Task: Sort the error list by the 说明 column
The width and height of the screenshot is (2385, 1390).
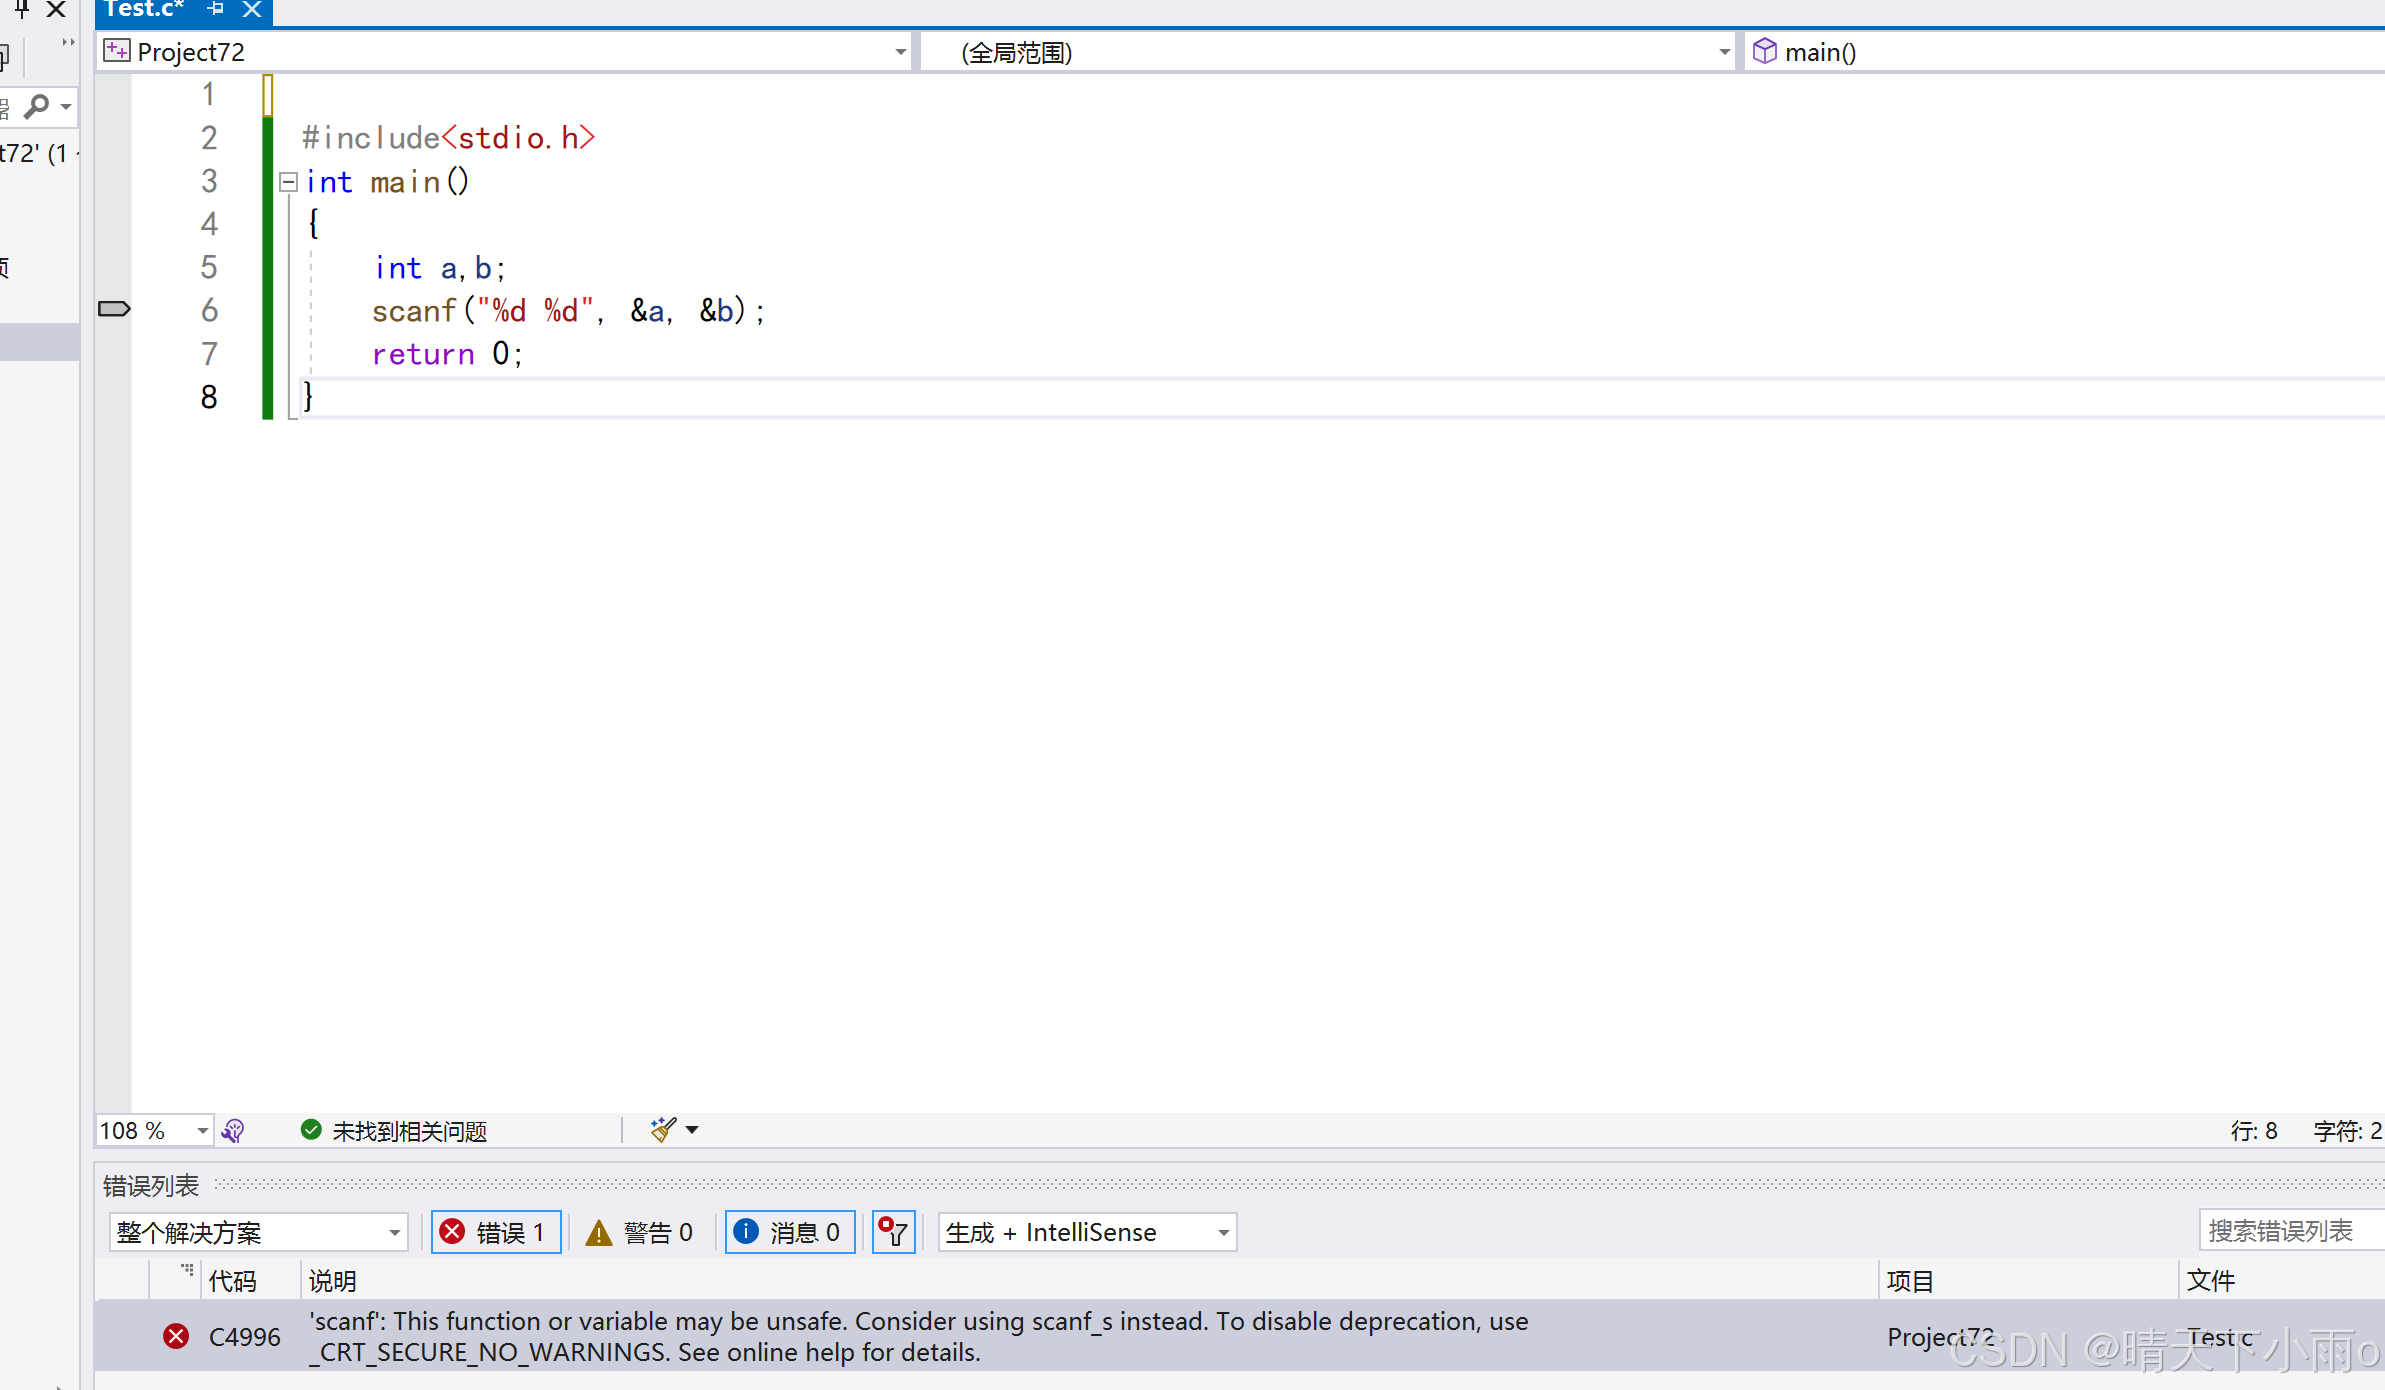Action: pyautogui.click(x=333, y=1281)
